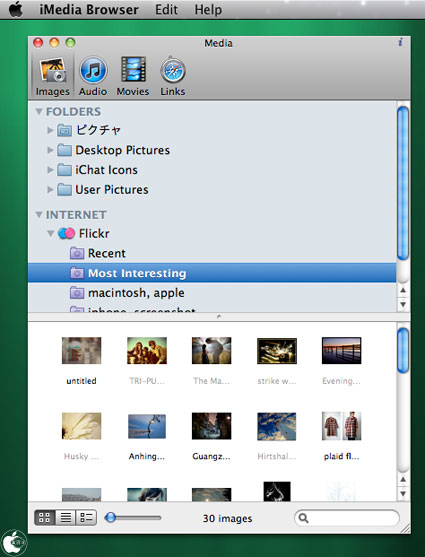Open the Edit menu
This screenshot has width=425, height=557.
point(166,10)
